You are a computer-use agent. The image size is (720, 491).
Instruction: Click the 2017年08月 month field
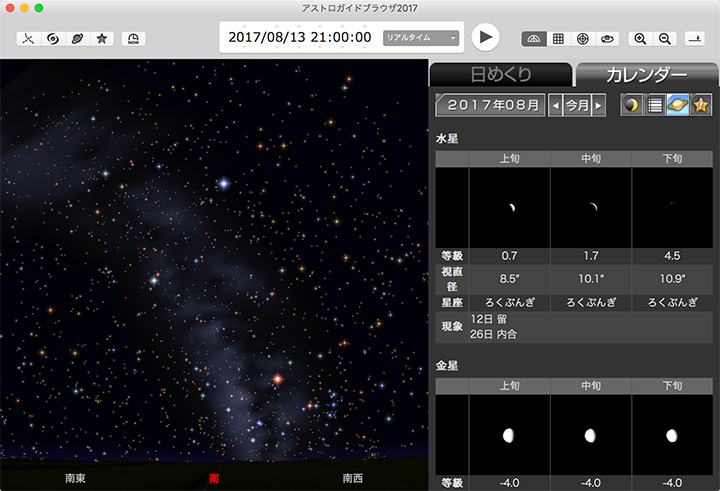click(x=490, y=105)
